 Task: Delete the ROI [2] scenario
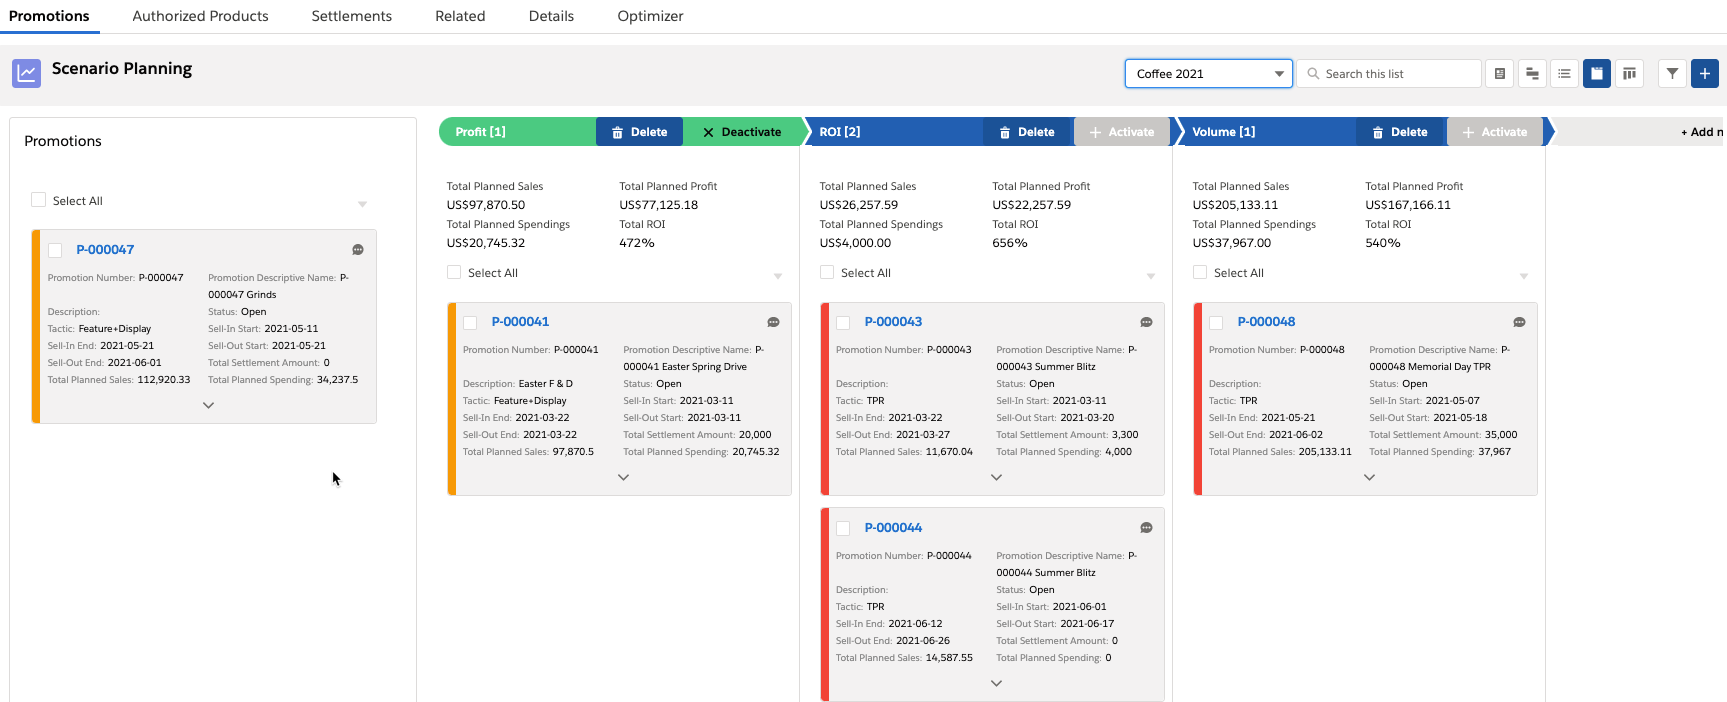point(1027,132)
